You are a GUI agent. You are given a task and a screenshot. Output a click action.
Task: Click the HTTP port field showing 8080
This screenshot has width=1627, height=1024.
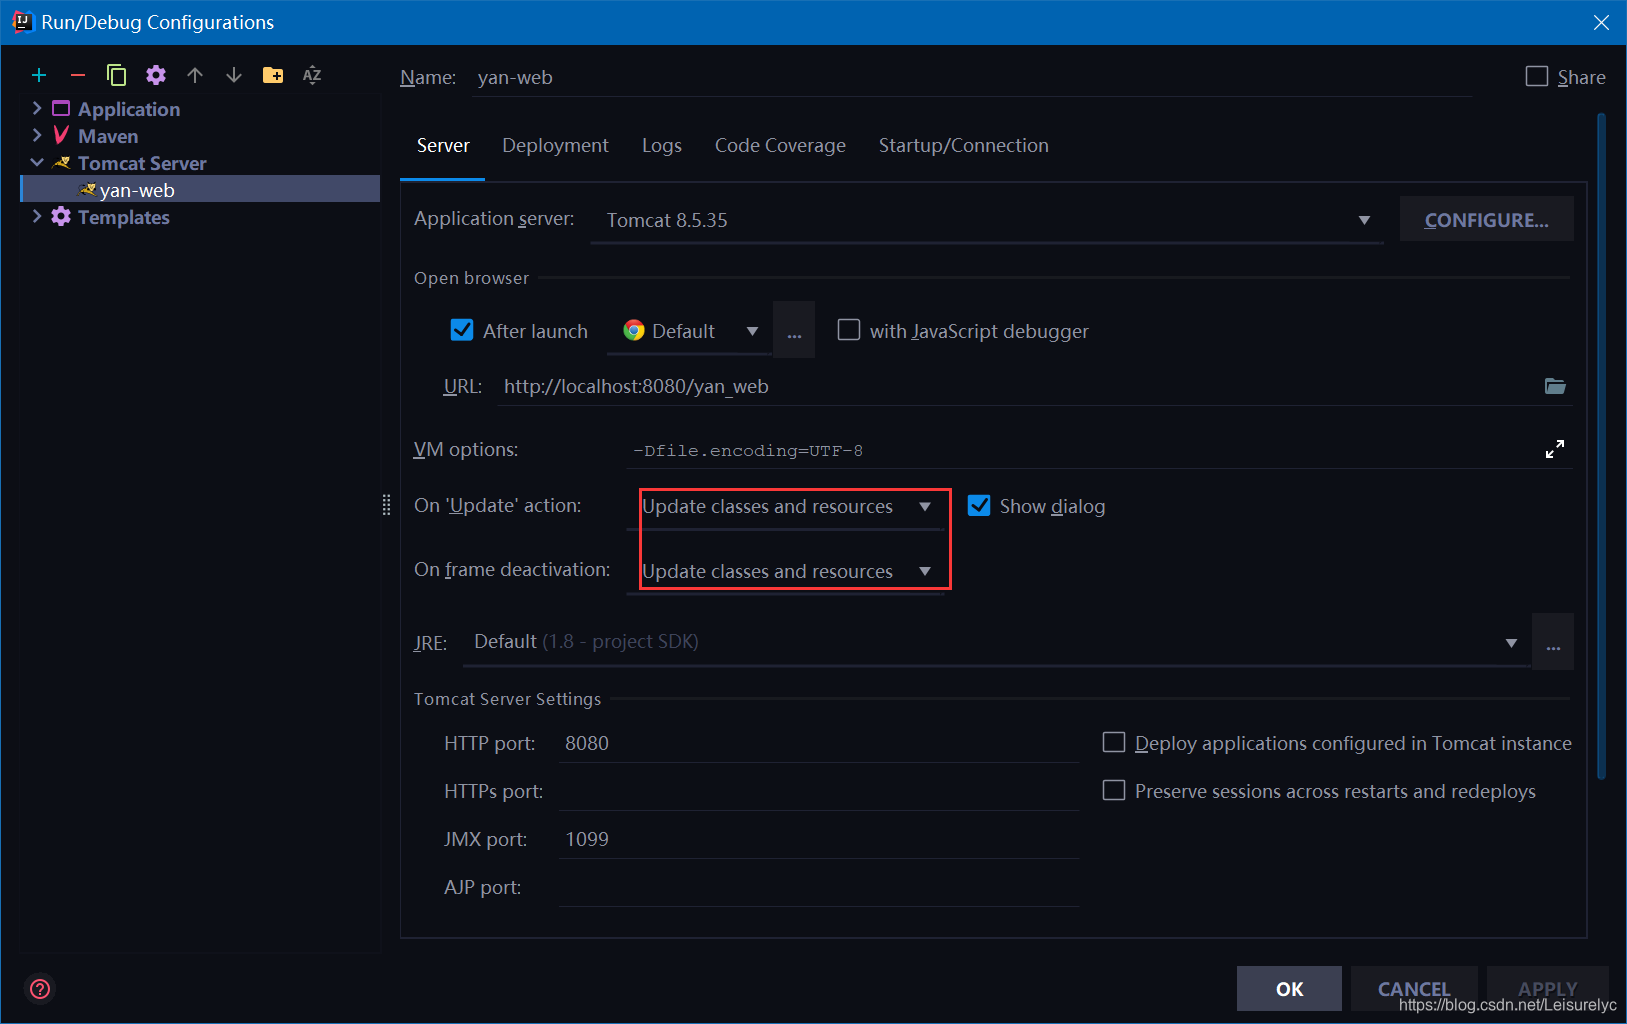(819, 743)
